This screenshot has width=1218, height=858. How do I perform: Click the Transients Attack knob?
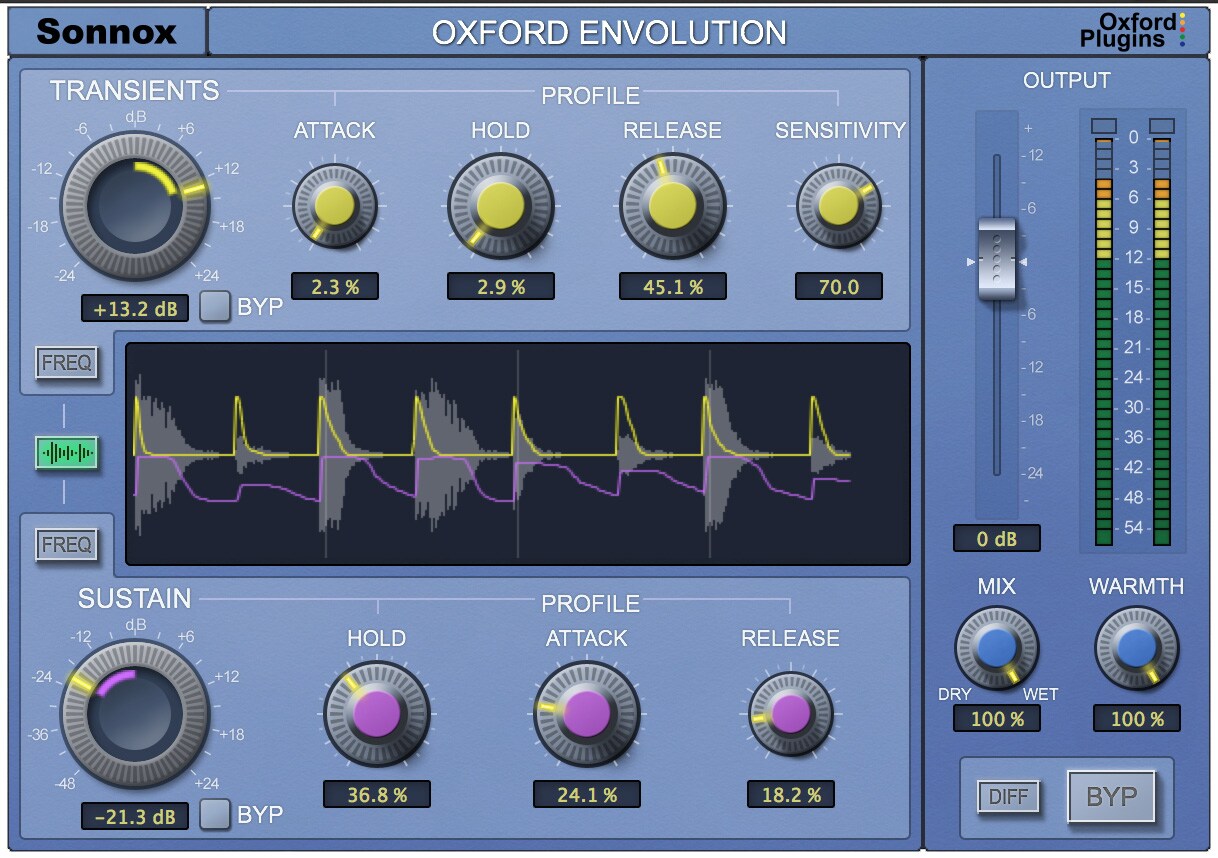tap(334, 207)
